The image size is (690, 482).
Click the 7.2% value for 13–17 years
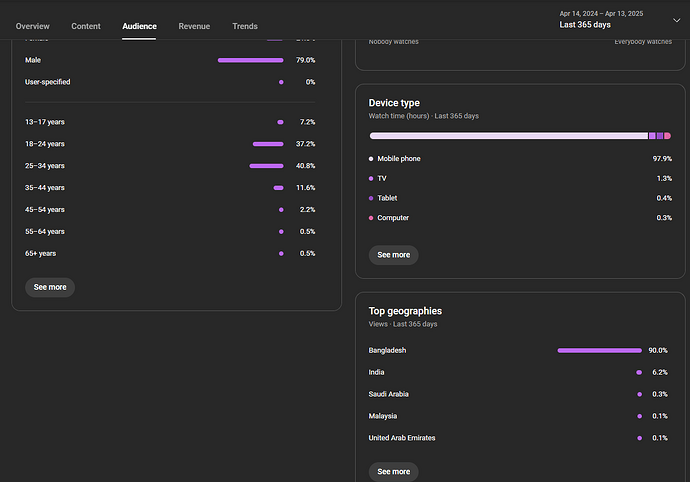point(307,122)
